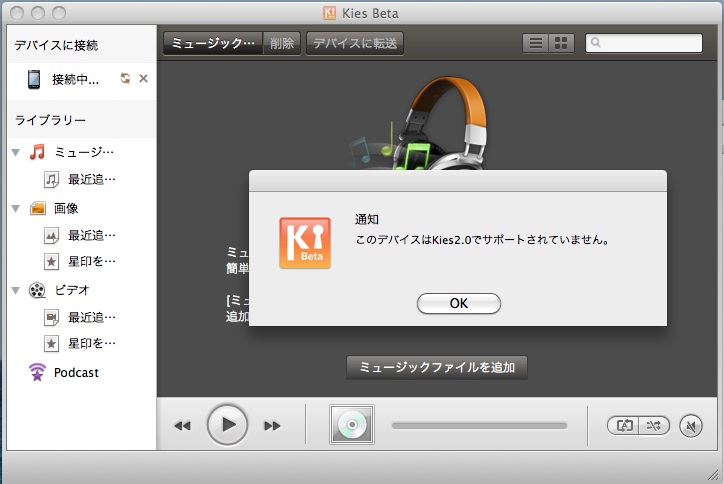
Task: Select the ビデオ label in sidebar
Action: (x=72, y=290)
